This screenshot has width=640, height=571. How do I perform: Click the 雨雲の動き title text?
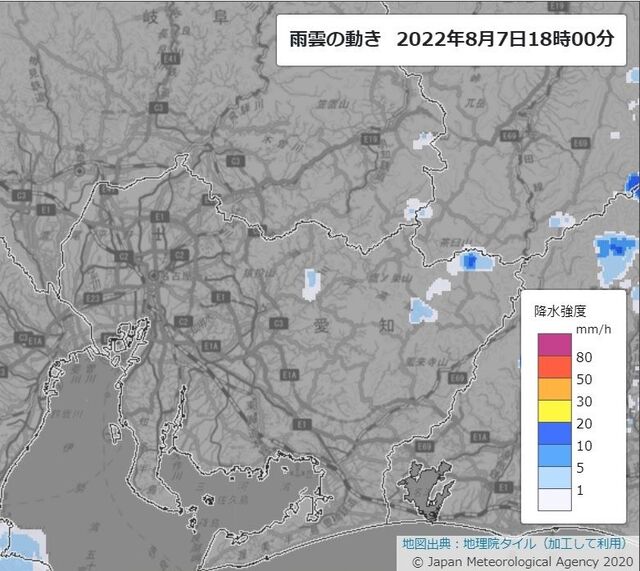335,39
